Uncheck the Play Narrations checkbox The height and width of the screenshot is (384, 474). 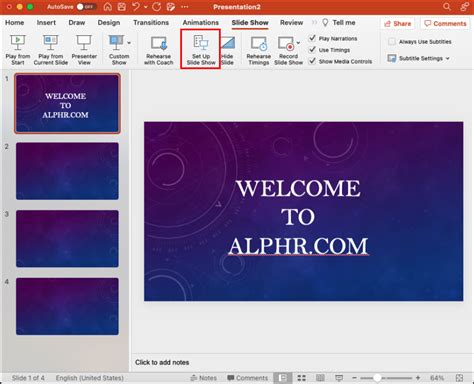[x=312, y=38]
